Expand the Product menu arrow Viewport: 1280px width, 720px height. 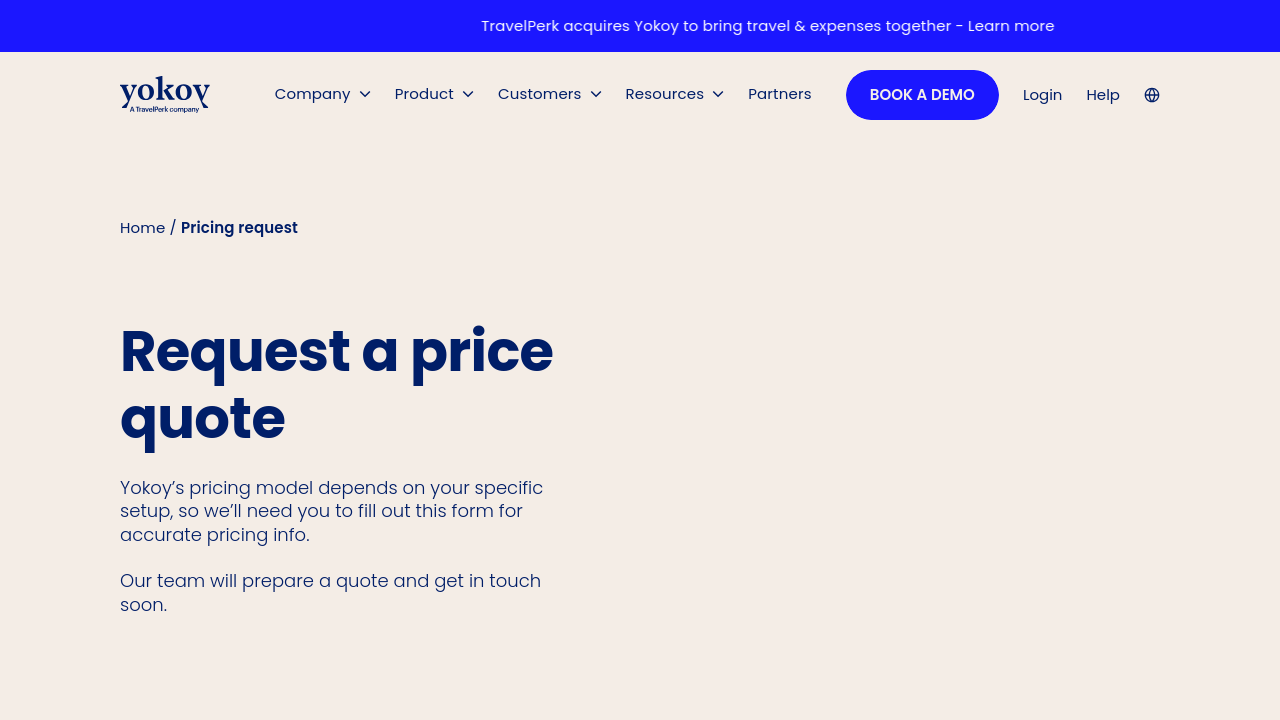(x=468, y=94)
